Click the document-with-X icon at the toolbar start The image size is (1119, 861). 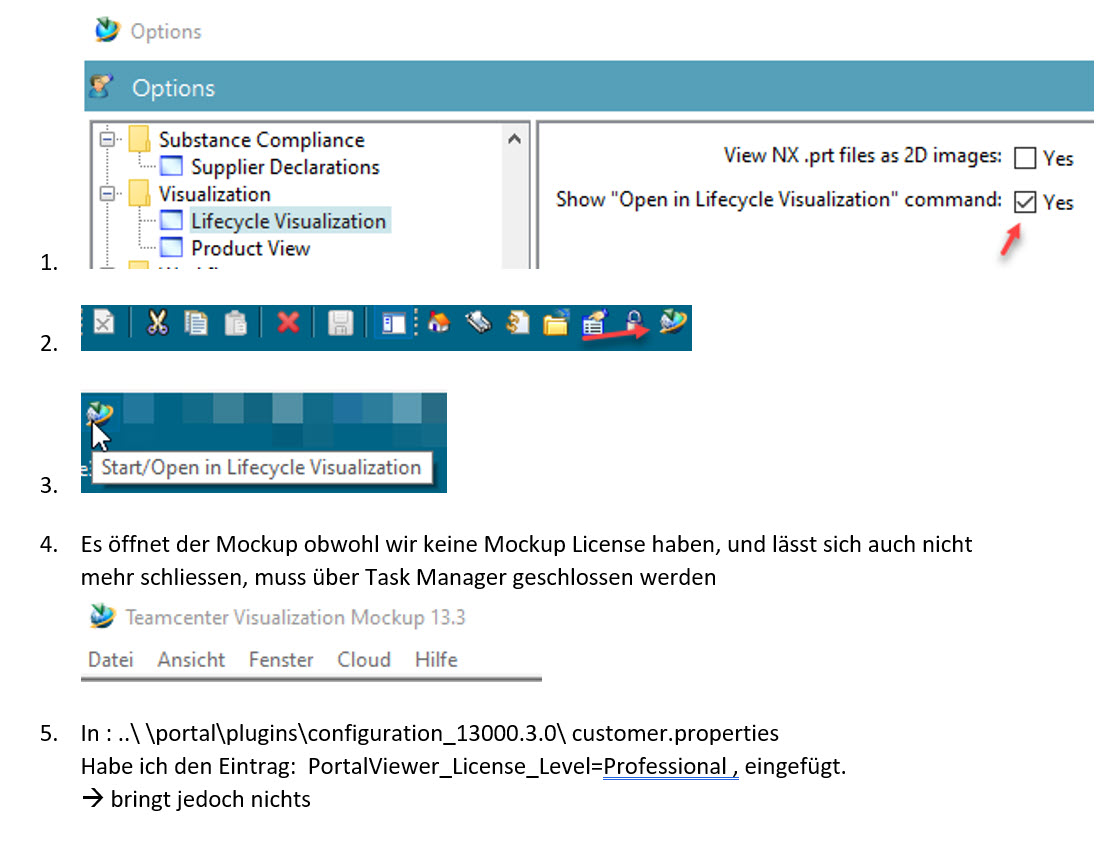[x=104, y=323]
